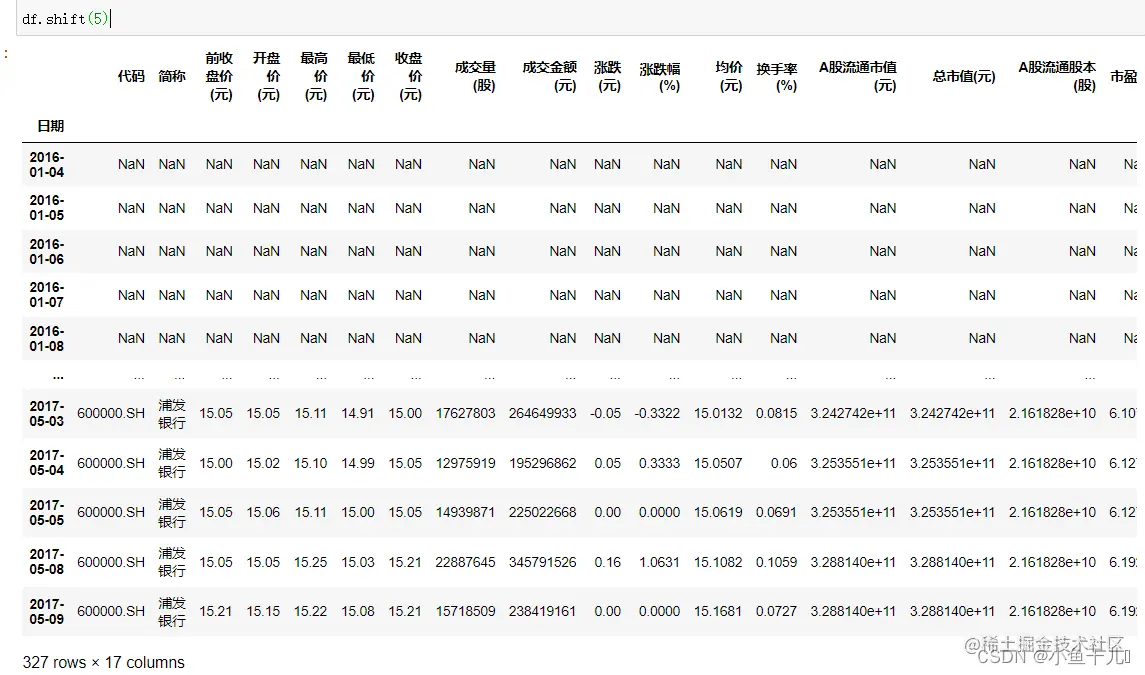This screenshot has width=1145, height=675.
Task: Click average price 15.0132
Action: [718, 413]
